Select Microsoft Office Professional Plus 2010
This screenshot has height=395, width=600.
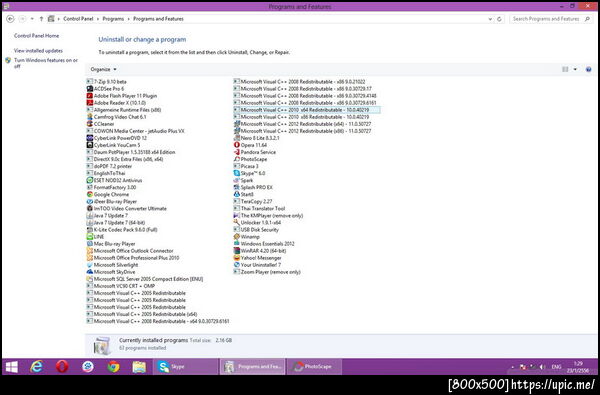pyautogui.click(x=133, y=258)
